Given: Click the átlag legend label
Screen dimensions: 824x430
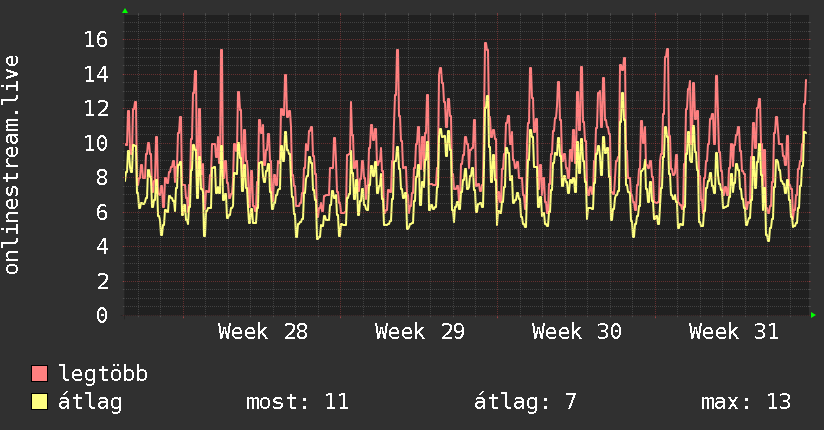Looking at the screenshot, I should [90, 402].
